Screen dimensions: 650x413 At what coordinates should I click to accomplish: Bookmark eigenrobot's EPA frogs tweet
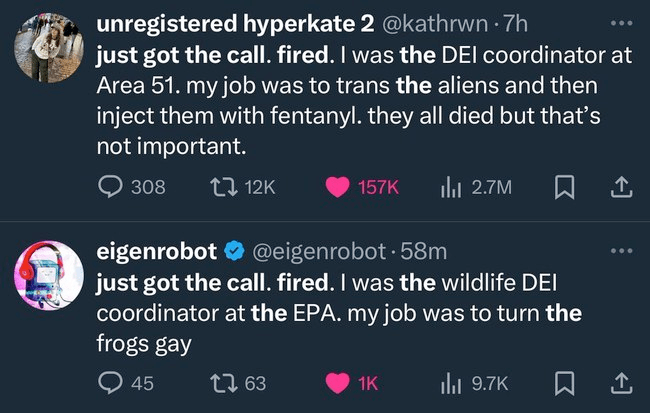[562, 381]
